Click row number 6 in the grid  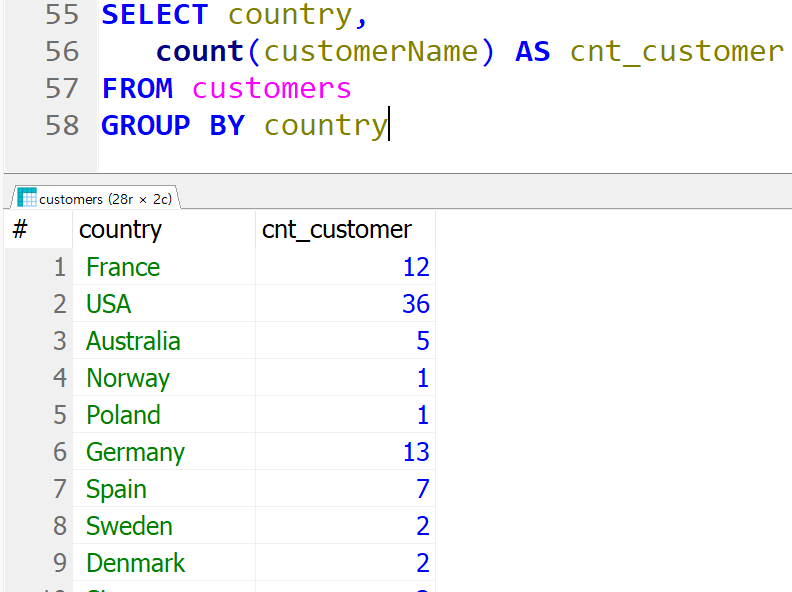pos(60,452)
